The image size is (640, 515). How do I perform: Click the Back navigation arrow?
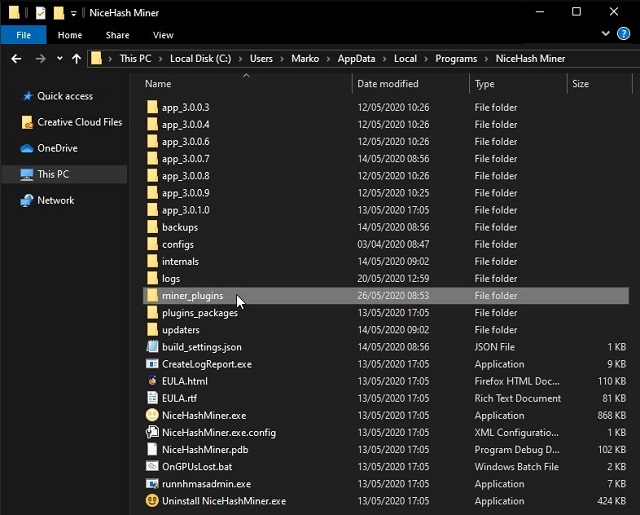[x=16, y=59]
